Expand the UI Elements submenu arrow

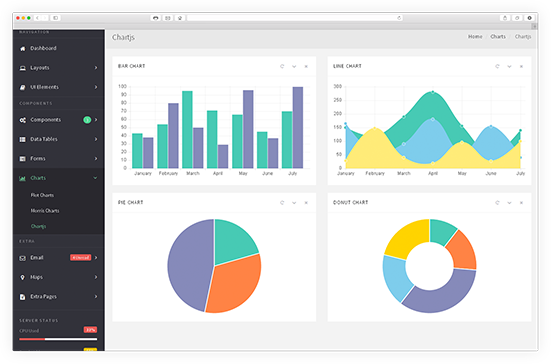click(96, 87)
